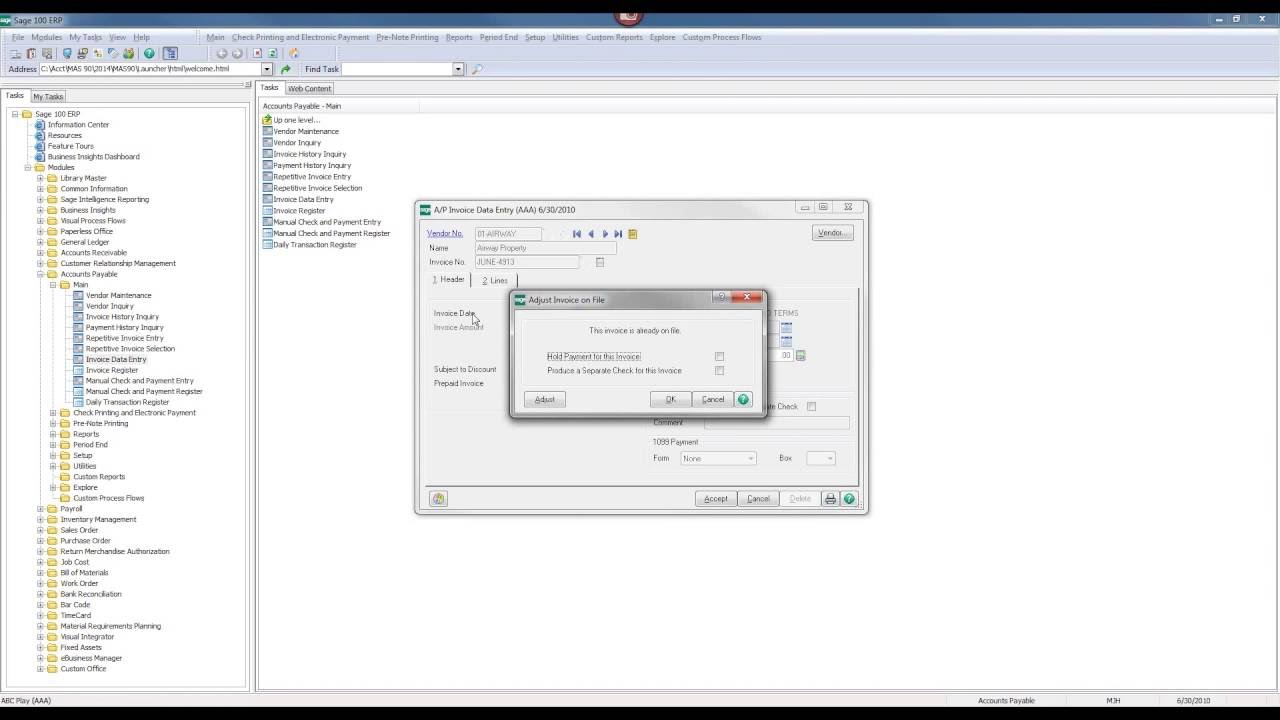Viewport: 1280px width, 720px height.
Task: Click the Adjust button
Action: [545, 399]
